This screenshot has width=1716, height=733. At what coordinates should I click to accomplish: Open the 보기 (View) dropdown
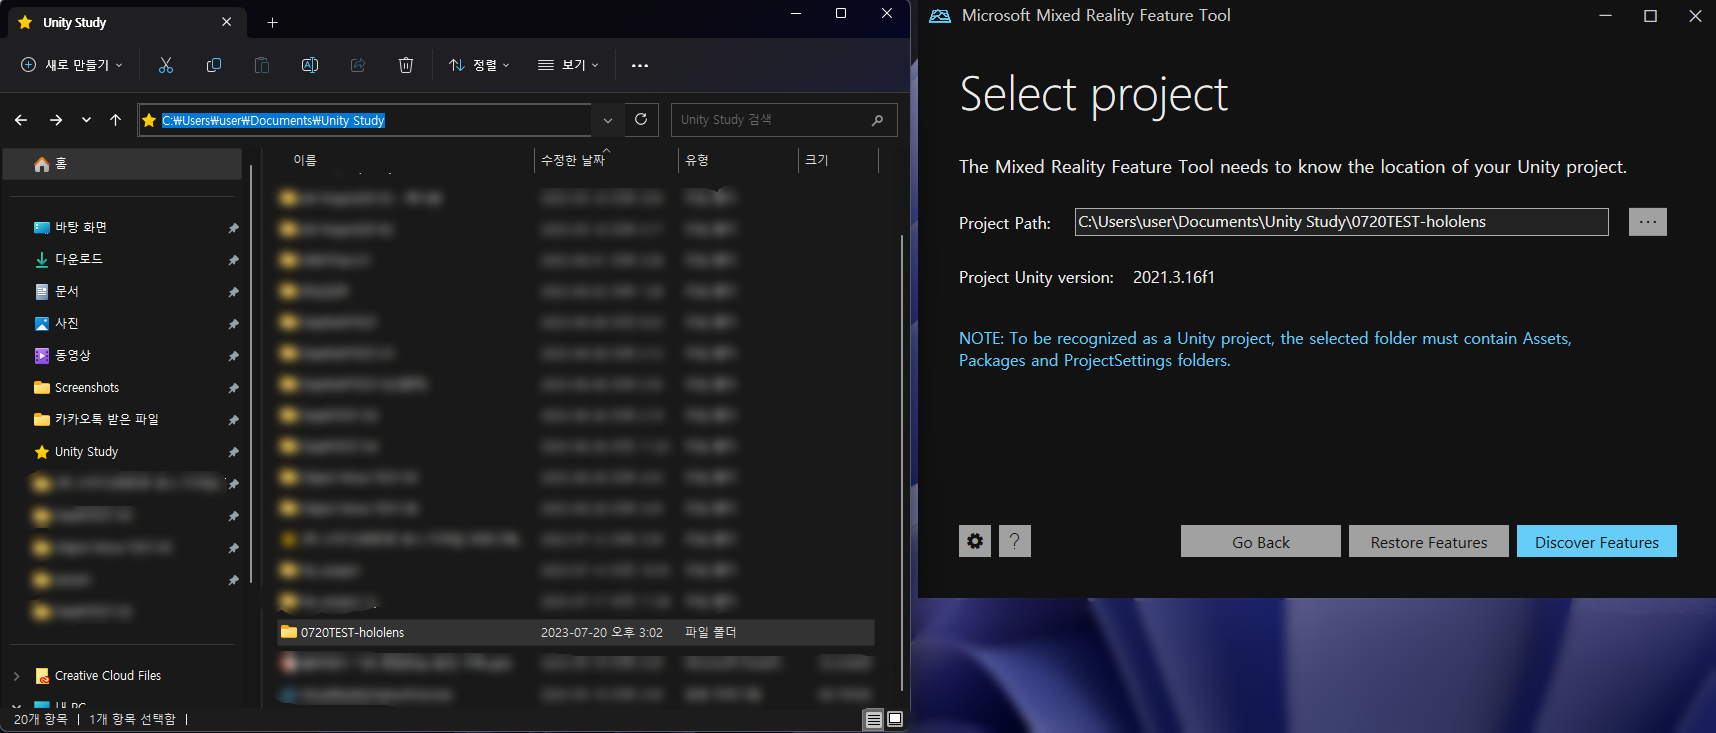[x=568, y=65]
